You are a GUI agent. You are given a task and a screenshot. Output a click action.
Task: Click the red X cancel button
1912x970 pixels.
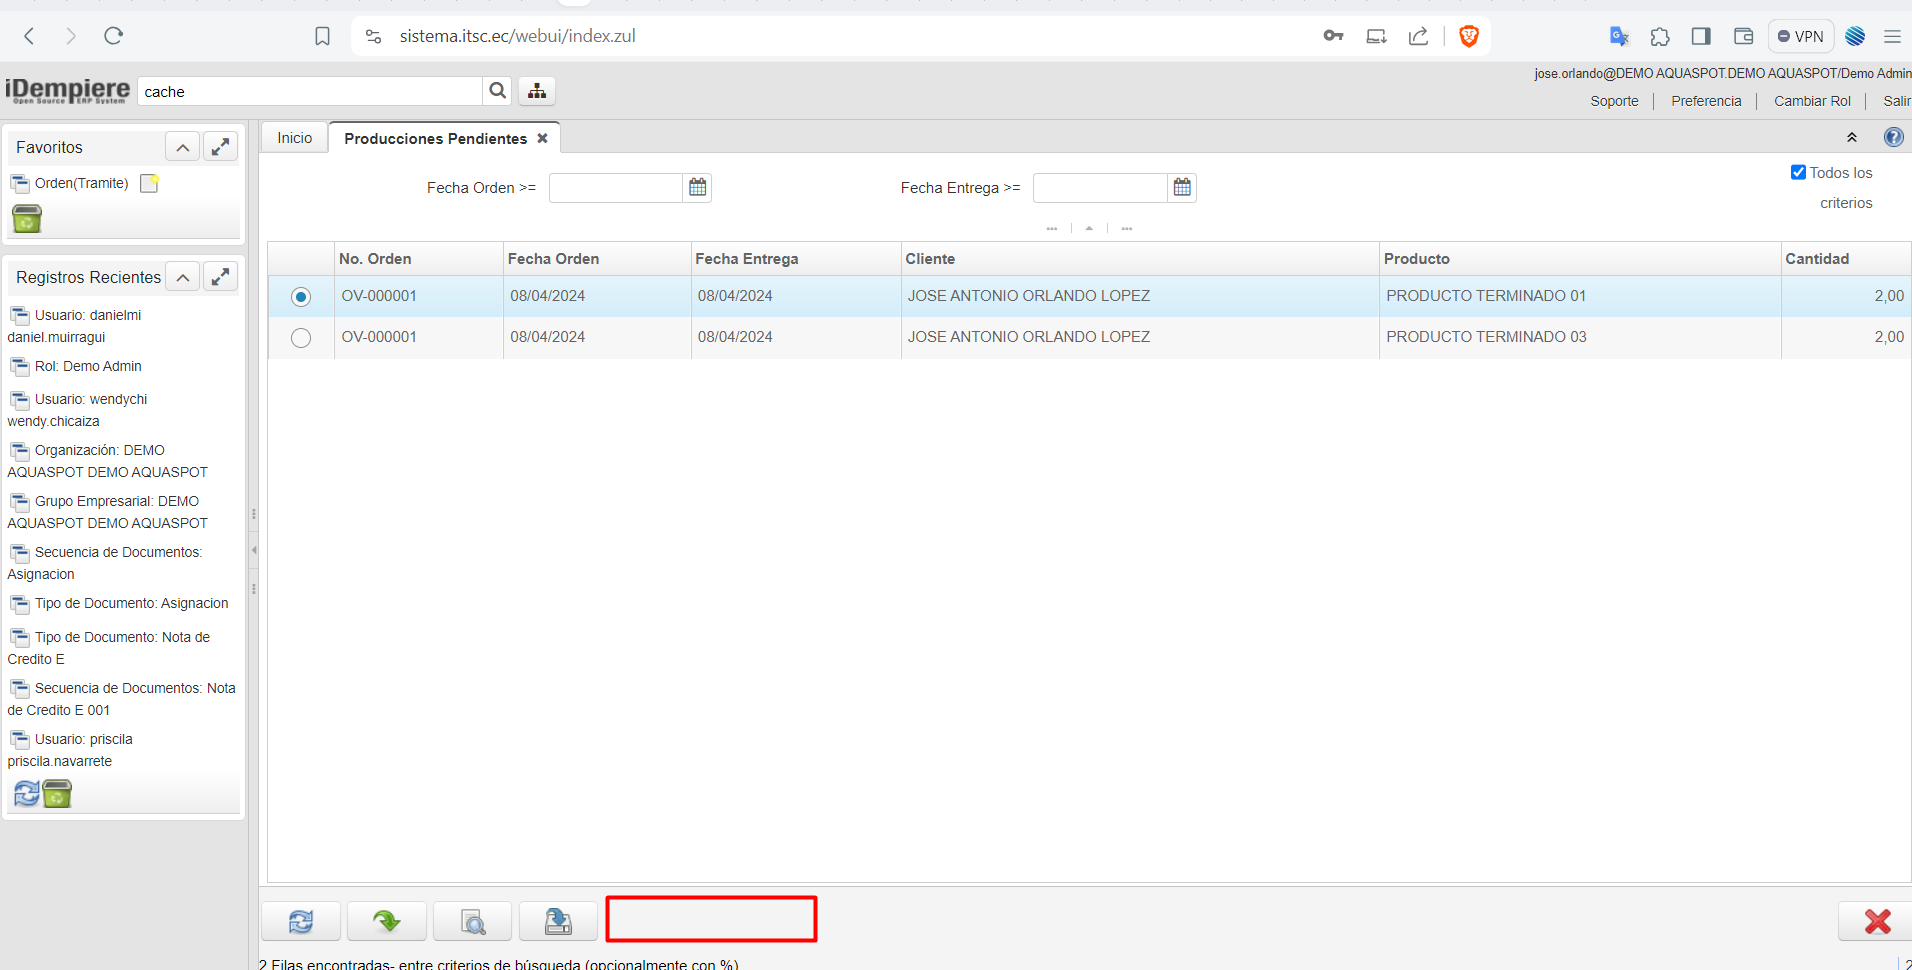(x=1876, y=921)
